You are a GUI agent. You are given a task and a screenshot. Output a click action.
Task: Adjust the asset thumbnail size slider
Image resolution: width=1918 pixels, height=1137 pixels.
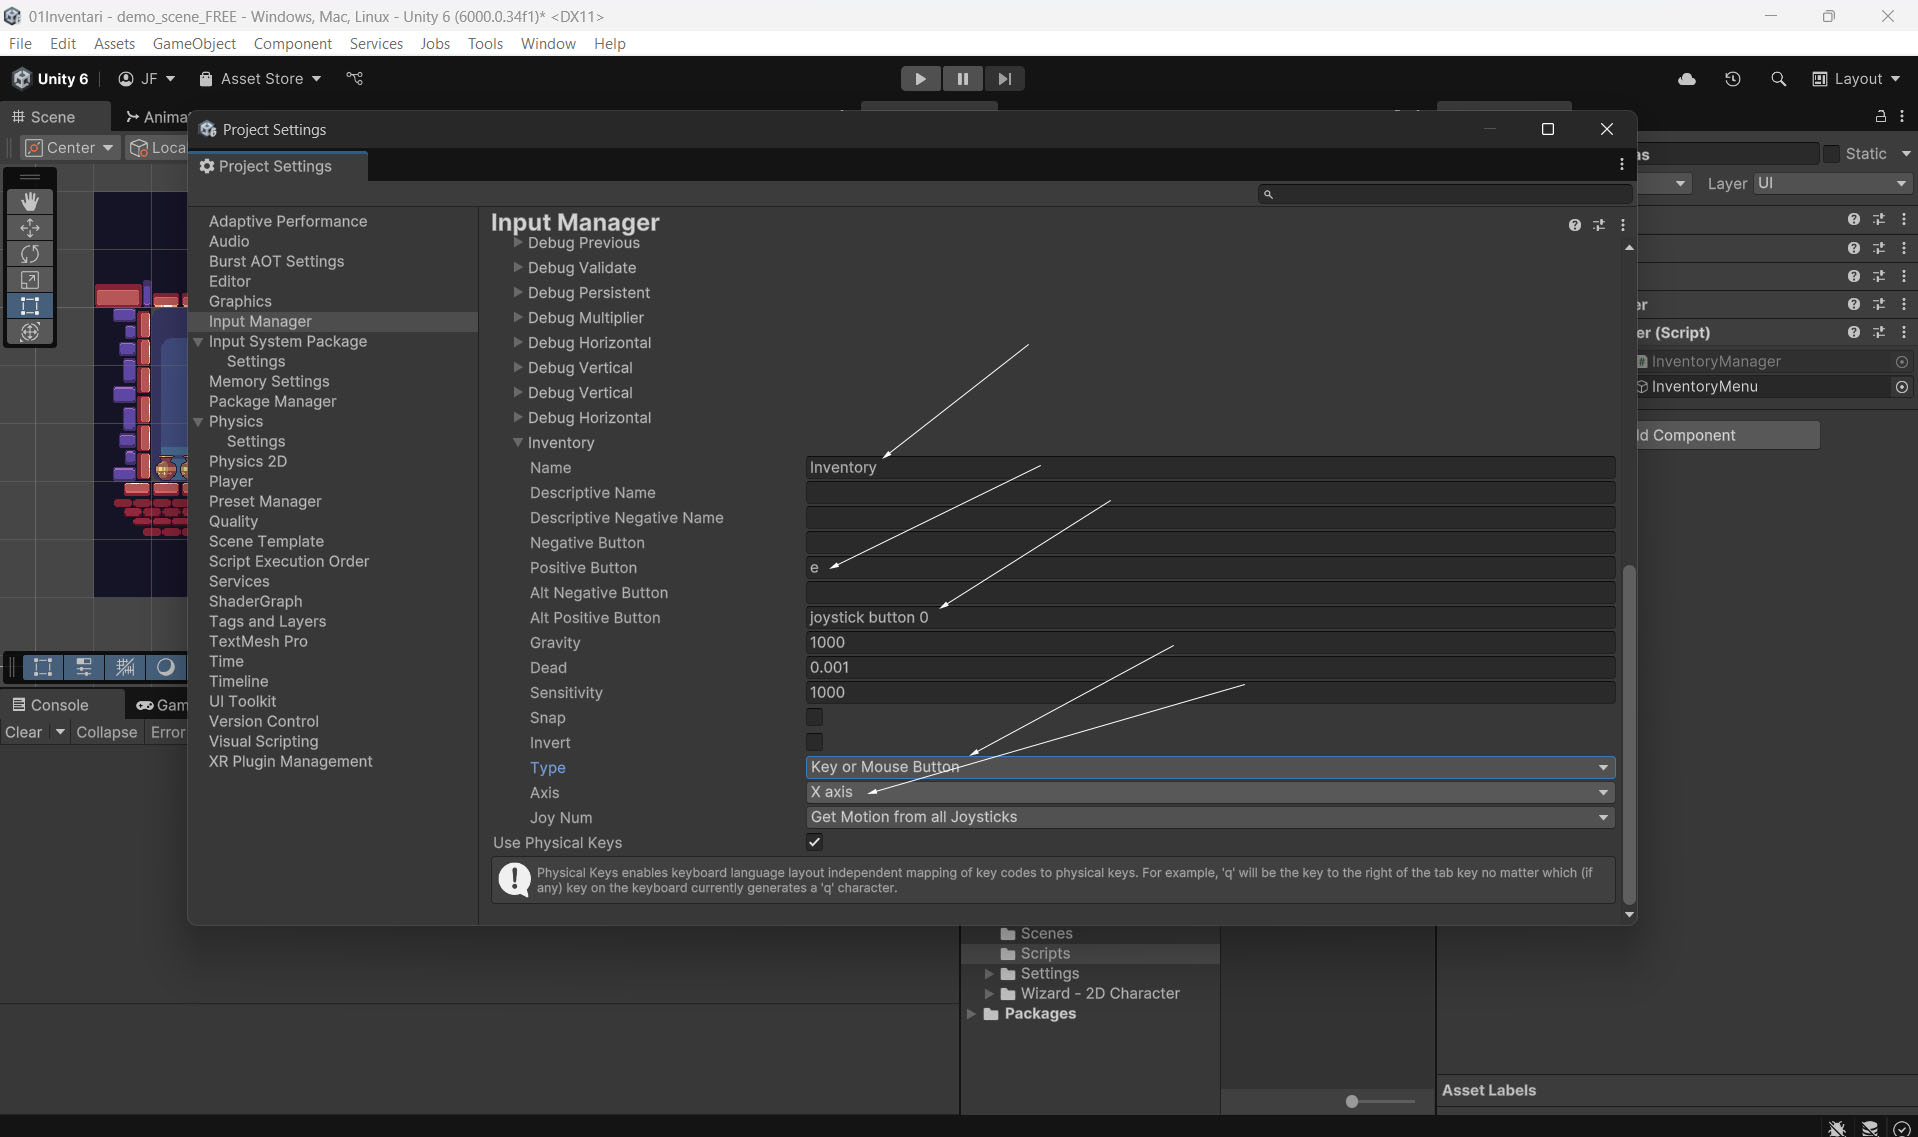click(x=1352, y=1101)
